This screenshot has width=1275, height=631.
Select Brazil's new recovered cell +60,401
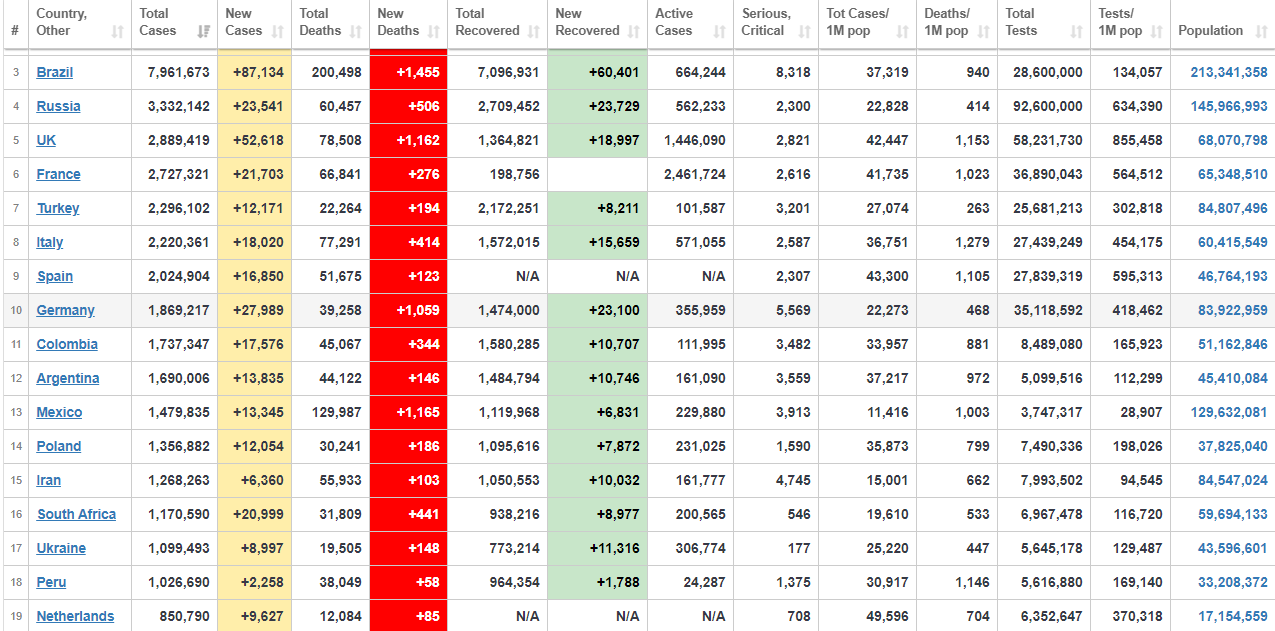click(598, 72)
